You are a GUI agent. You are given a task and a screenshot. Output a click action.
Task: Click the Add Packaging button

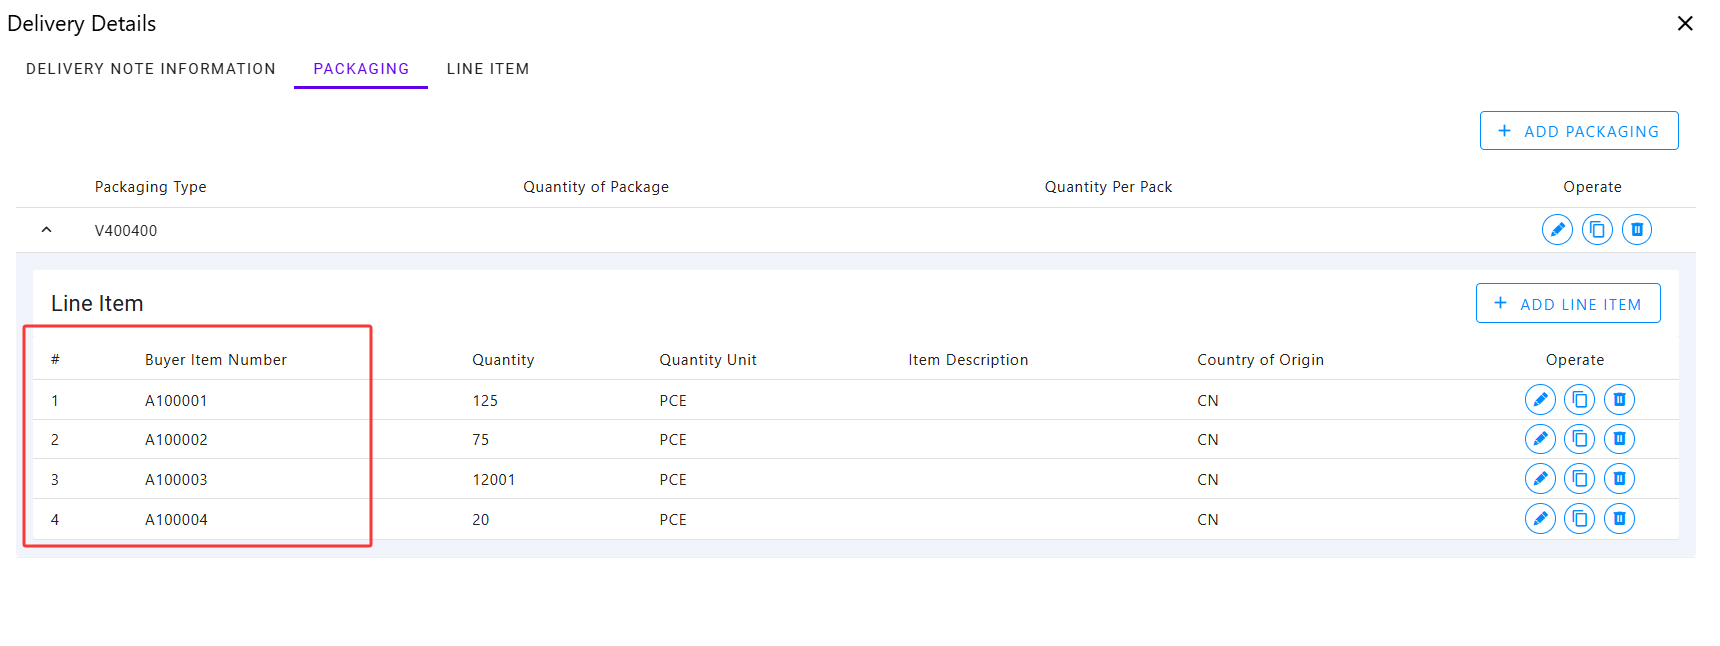[x=1579, y=131]
